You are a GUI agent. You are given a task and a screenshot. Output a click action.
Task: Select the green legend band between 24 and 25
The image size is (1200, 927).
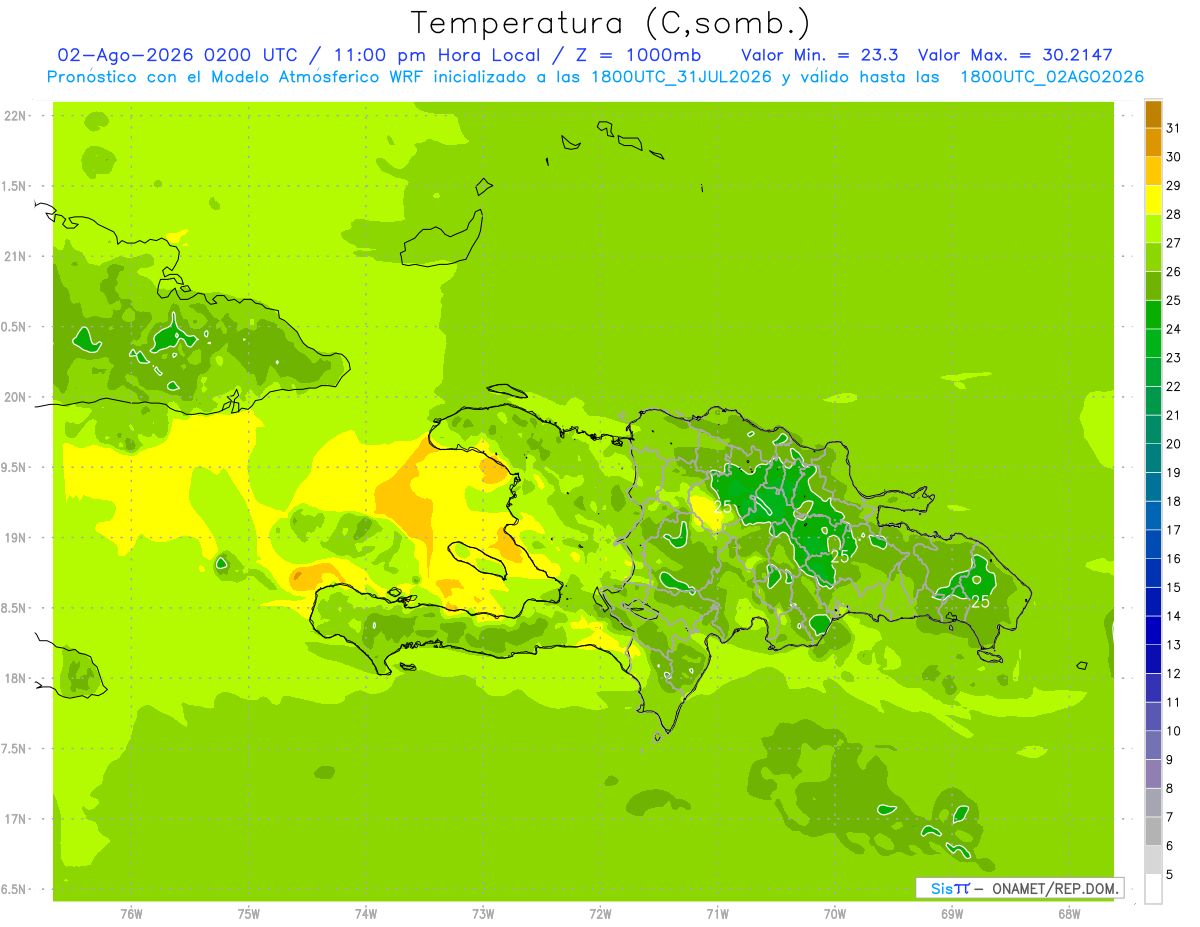point(1153,315)
